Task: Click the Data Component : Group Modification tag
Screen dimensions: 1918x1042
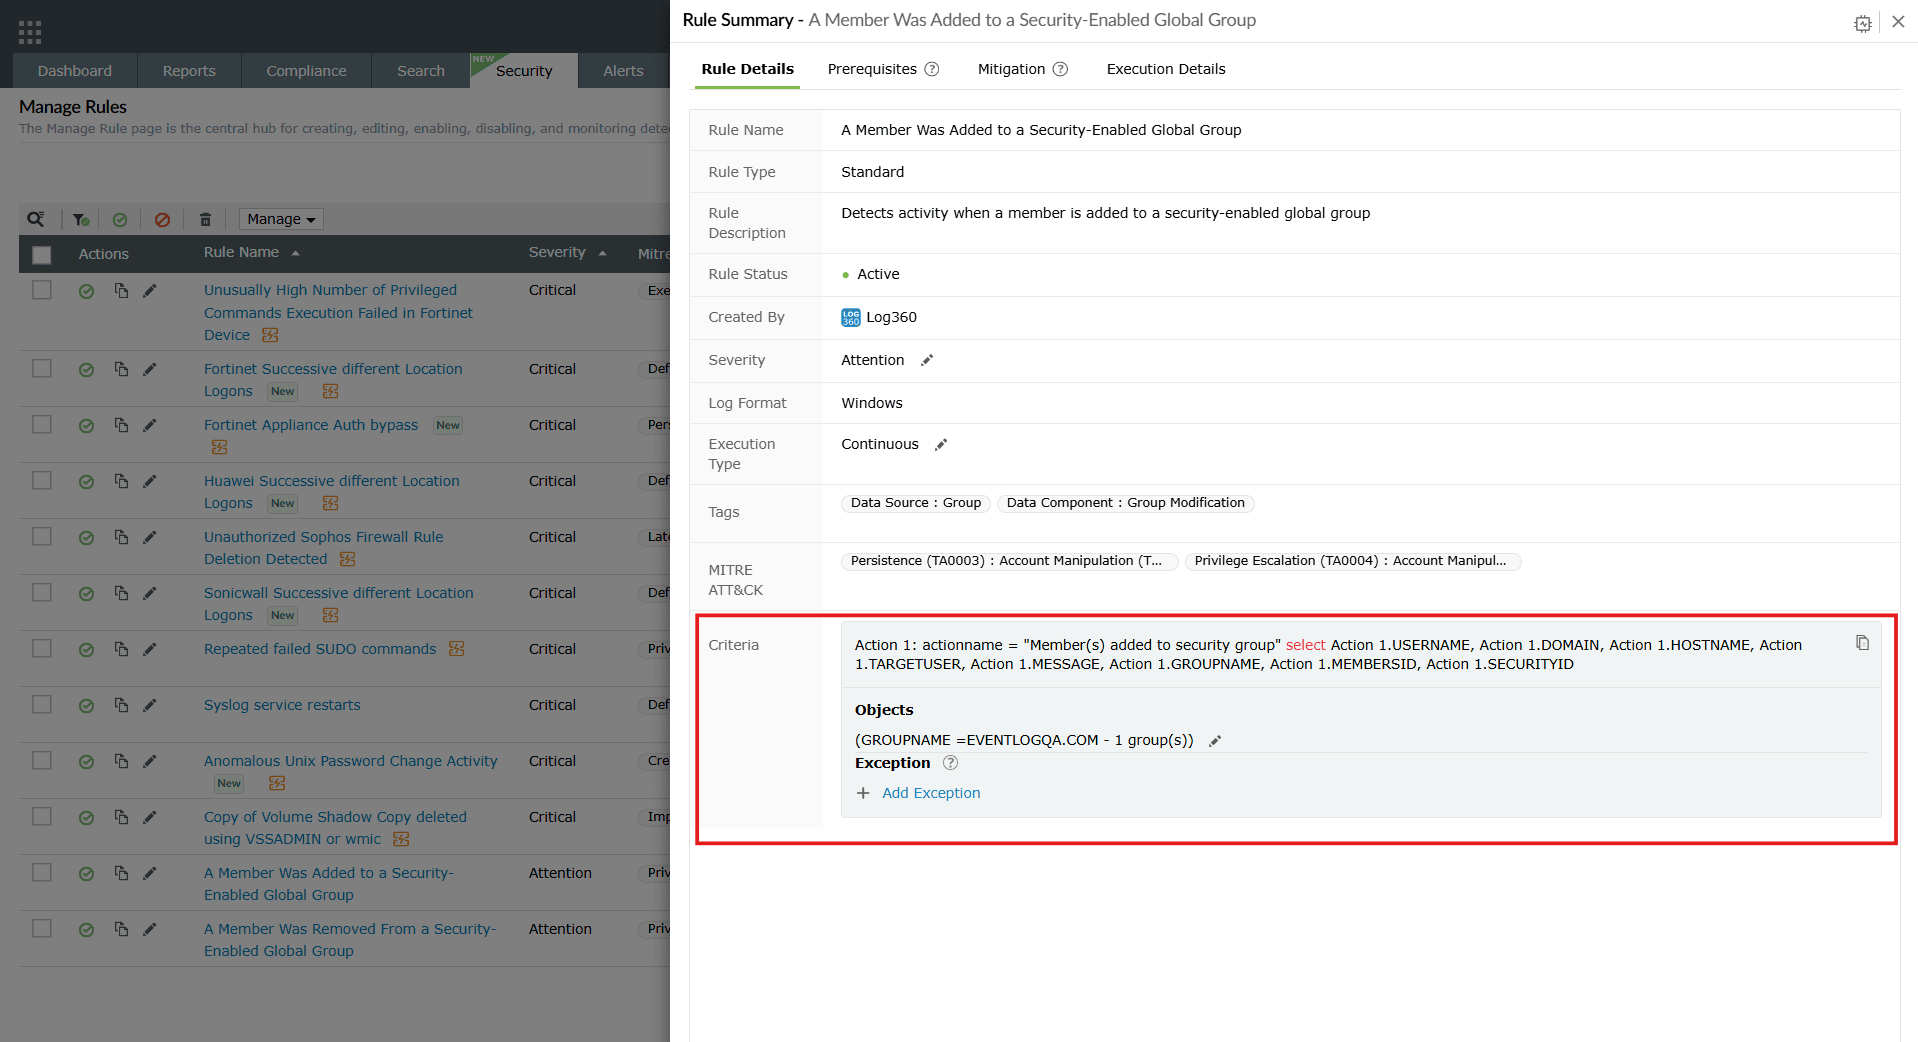Action: click(1125, 503)
